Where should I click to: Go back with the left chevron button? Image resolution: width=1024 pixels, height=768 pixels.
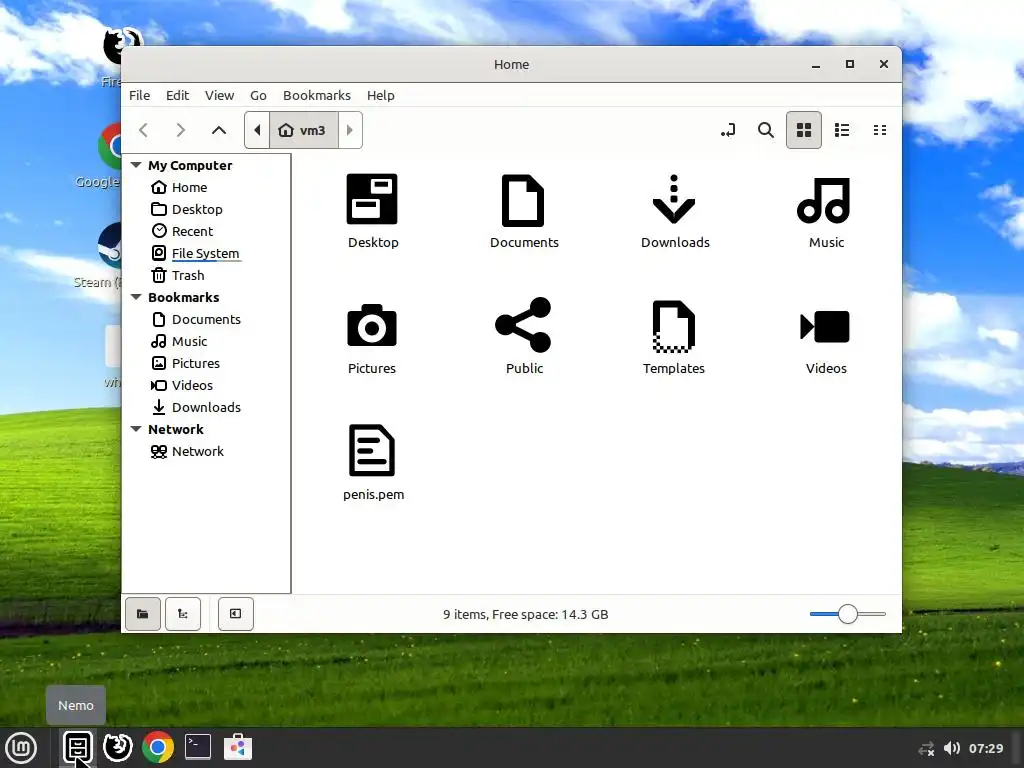pos(144,130)
